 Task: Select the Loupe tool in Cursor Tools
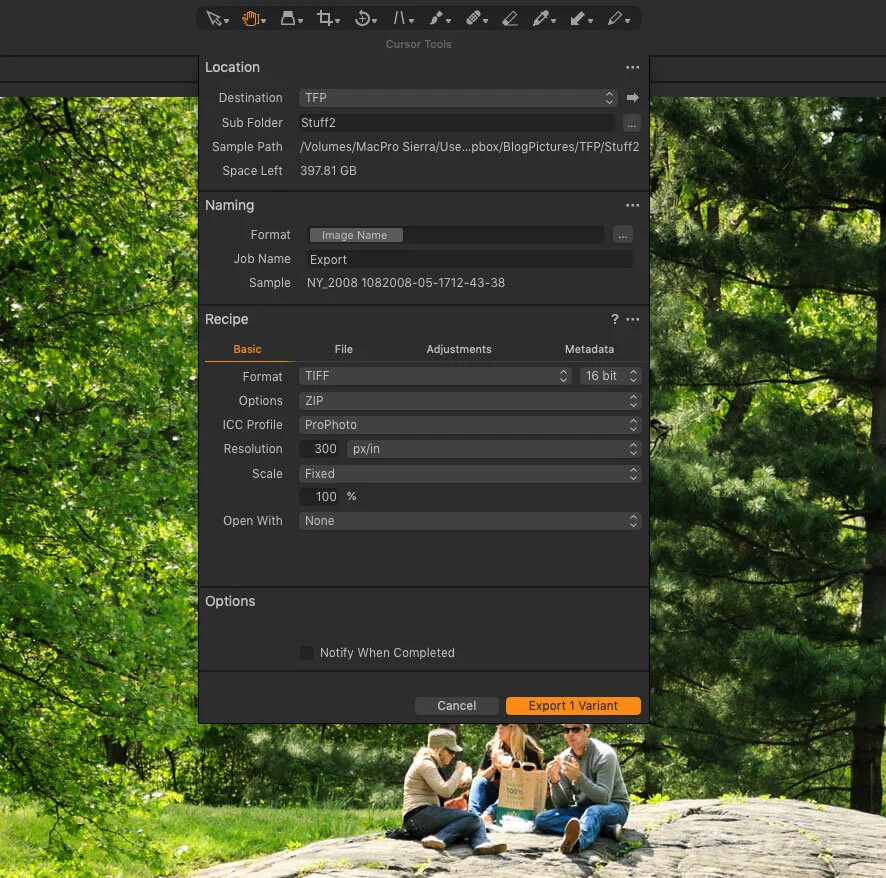click(288, 19)
